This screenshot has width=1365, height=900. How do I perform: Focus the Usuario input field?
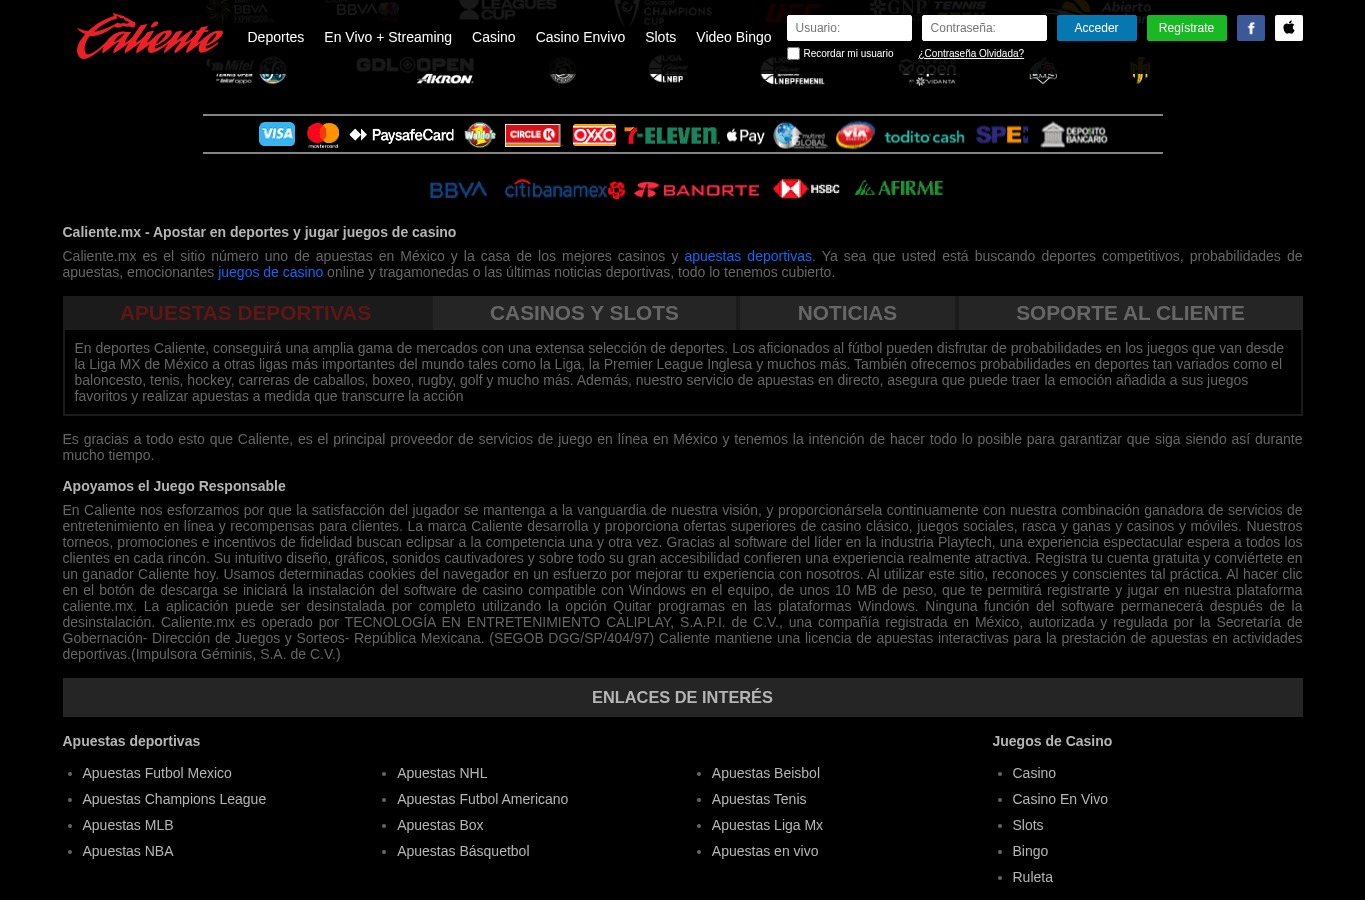[849, 28]
